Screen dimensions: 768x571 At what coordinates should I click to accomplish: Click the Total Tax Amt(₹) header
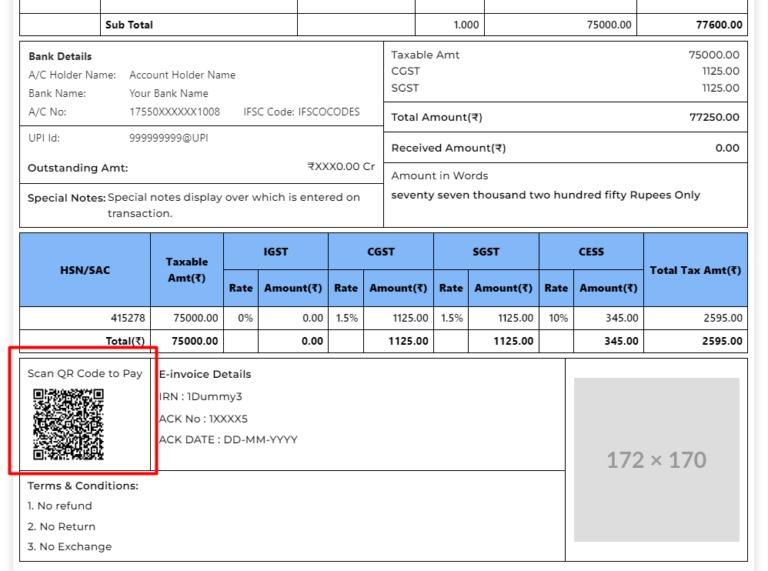(x=695, y=270)
